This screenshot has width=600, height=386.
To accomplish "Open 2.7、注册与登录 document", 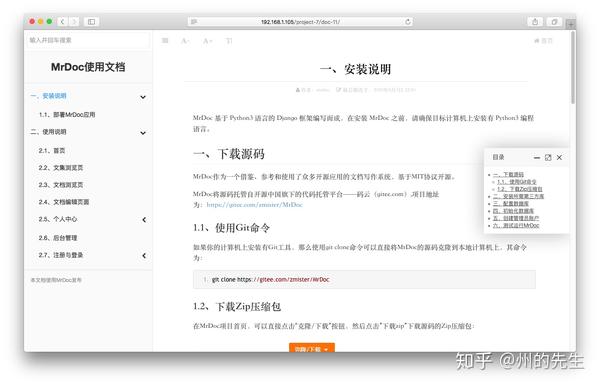I will [x=61, y=255].
